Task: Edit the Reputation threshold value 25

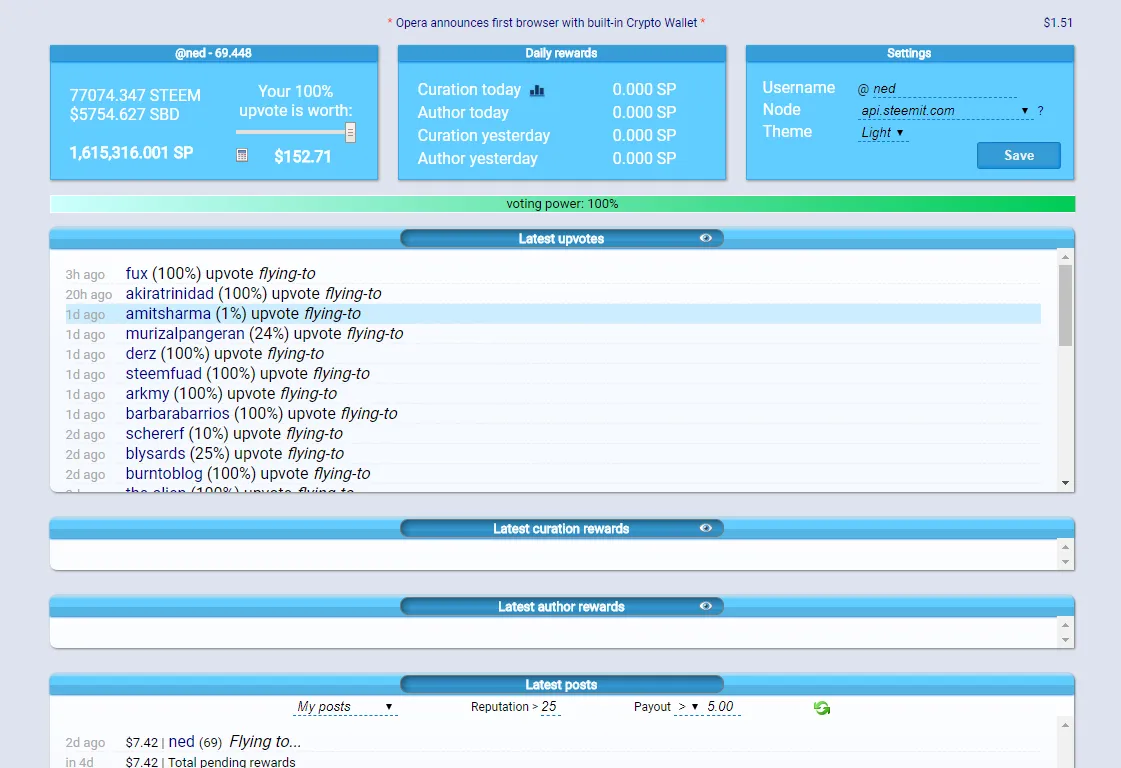Action: pyautogui.click(x=550, y=707)
